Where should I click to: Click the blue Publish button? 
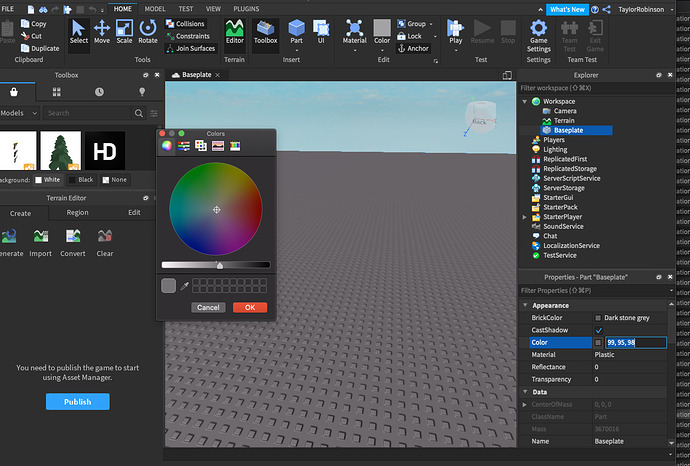(77, 402)
